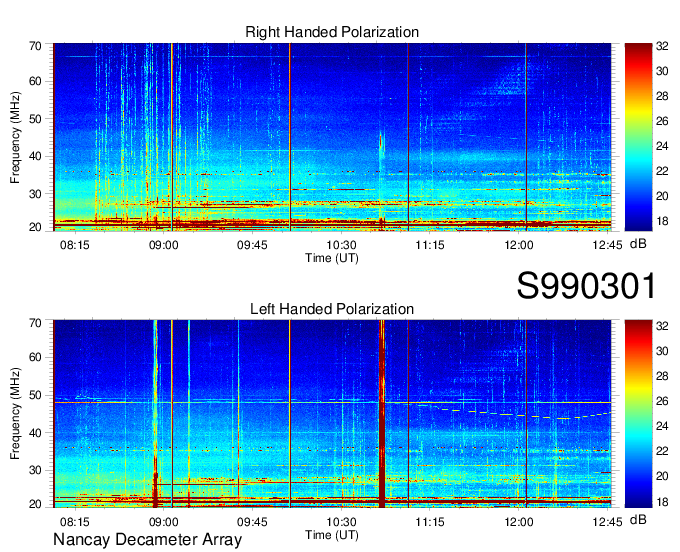
Task: Click the "40" frequency tick of Right Handed plot
Action: click(35, 156)
